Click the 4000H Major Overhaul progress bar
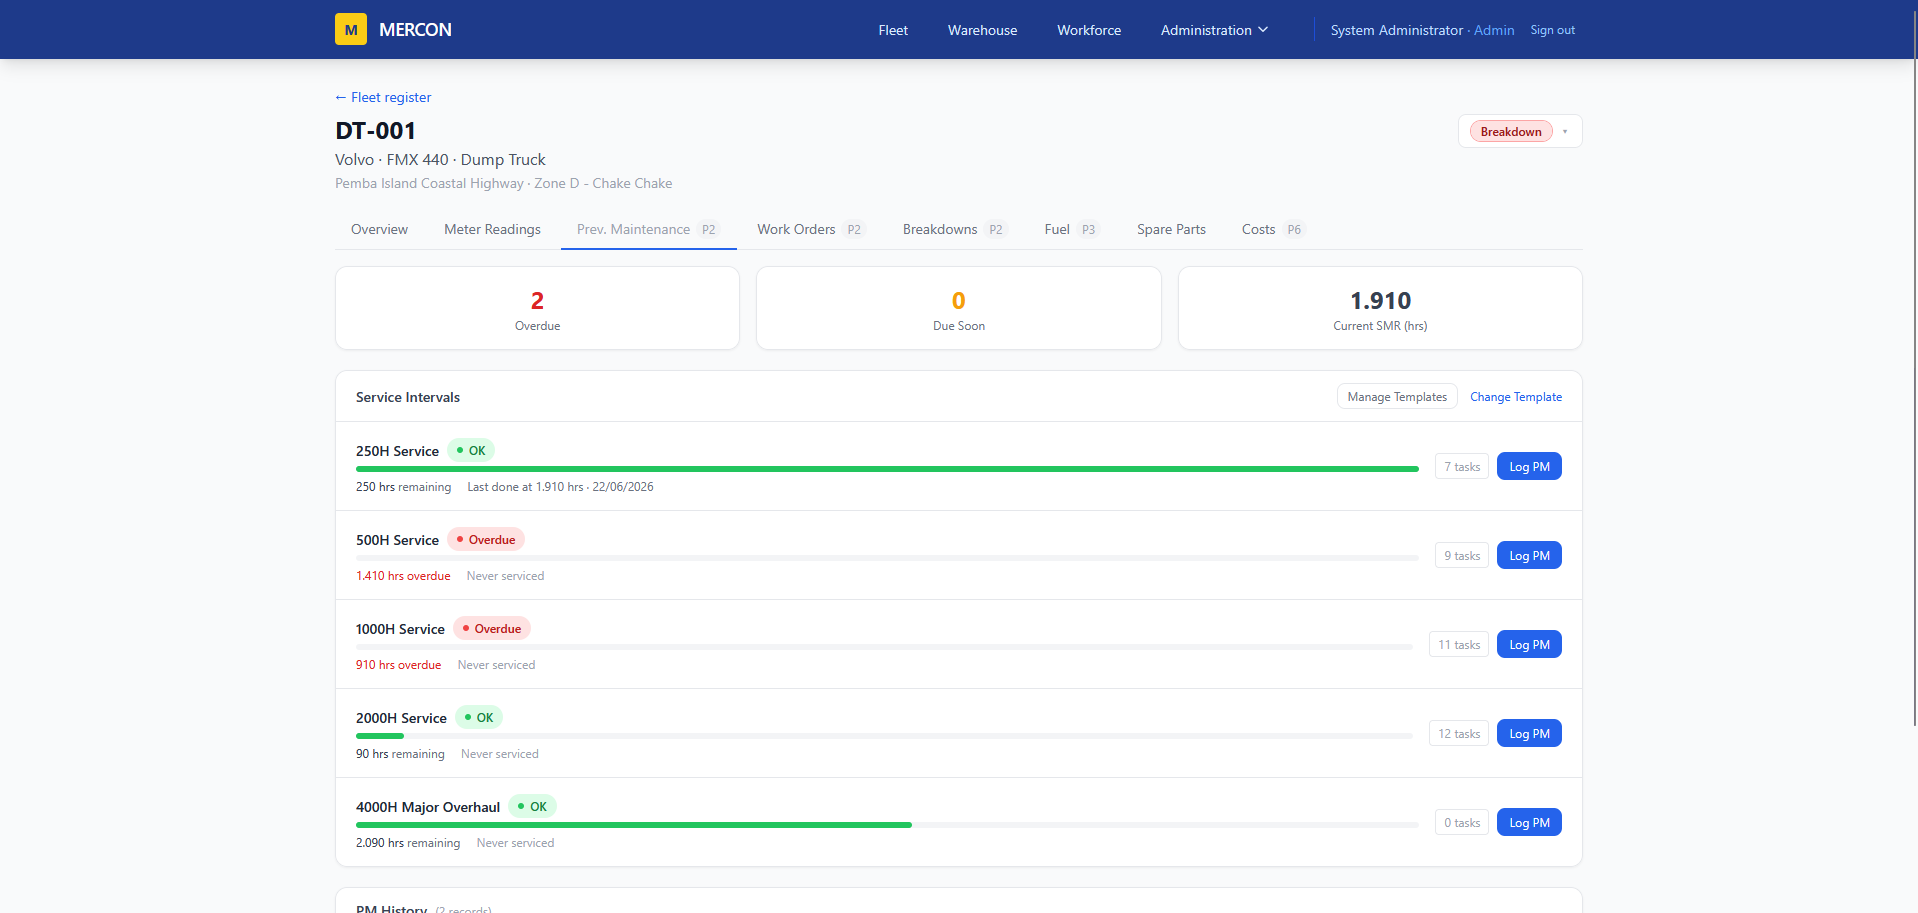 click(x=887, y=825)
